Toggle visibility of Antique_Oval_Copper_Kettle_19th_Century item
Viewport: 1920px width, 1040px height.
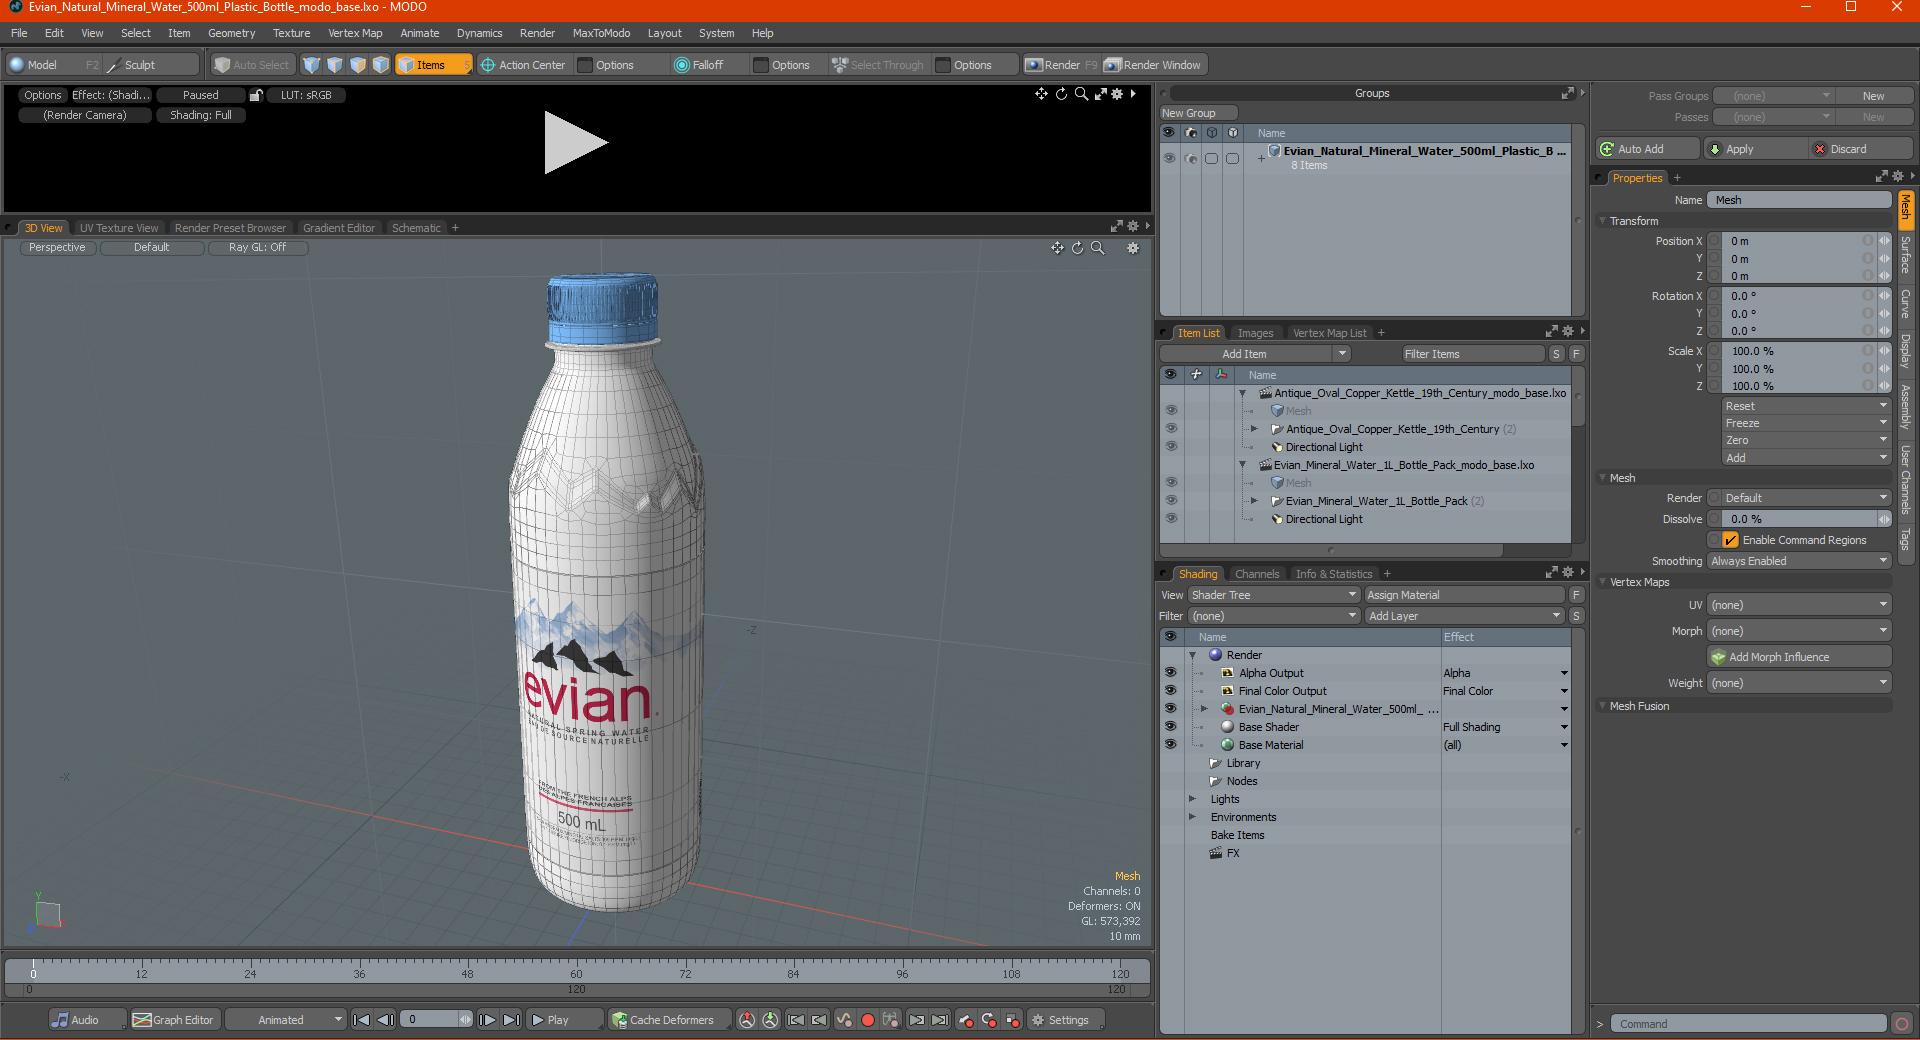1171,429
